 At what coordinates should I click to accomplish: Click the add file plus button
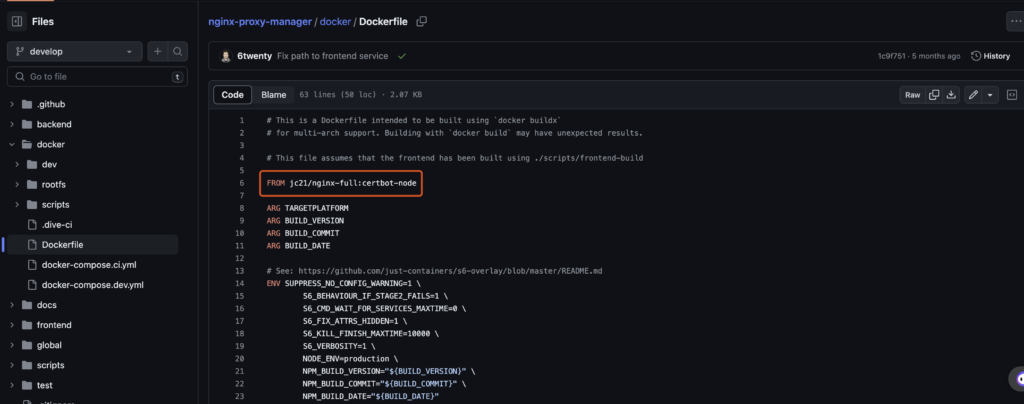tap(157, 52)
